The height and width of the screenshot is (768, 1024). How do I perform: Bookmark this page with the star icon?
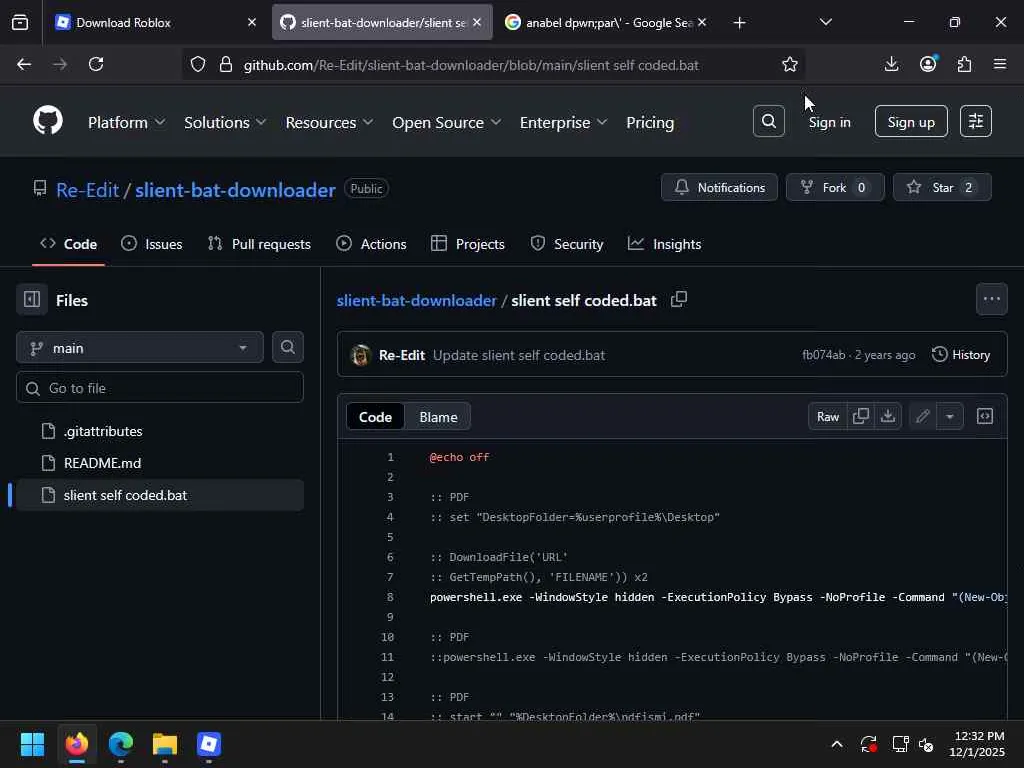click(790, 64)
